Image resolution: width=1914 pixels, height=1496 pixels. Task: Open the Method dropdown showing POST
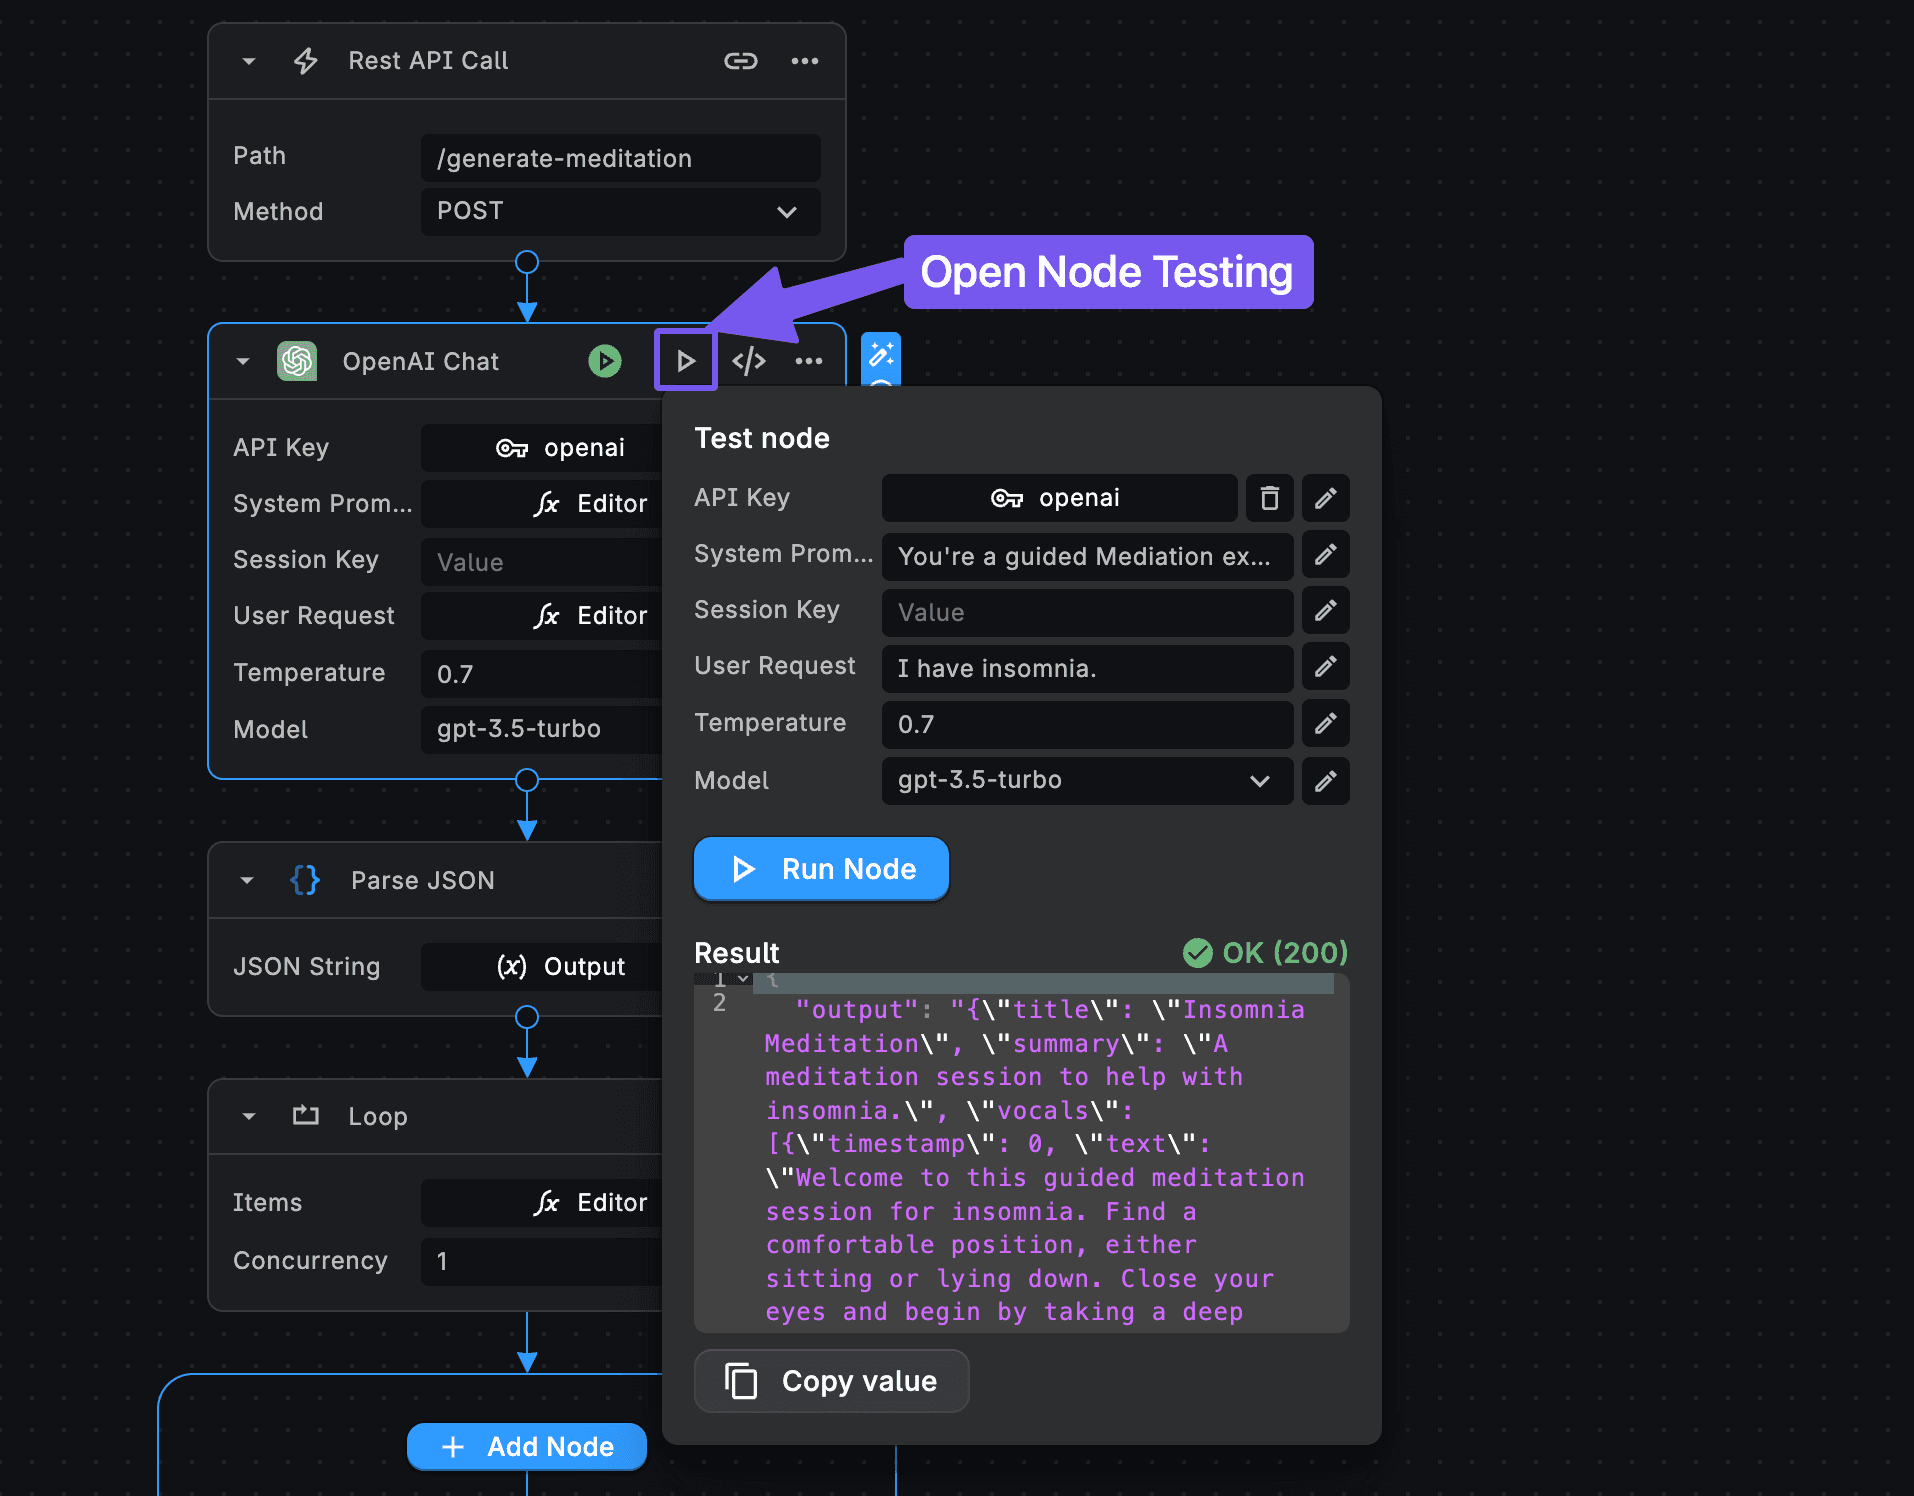(620, 212)
